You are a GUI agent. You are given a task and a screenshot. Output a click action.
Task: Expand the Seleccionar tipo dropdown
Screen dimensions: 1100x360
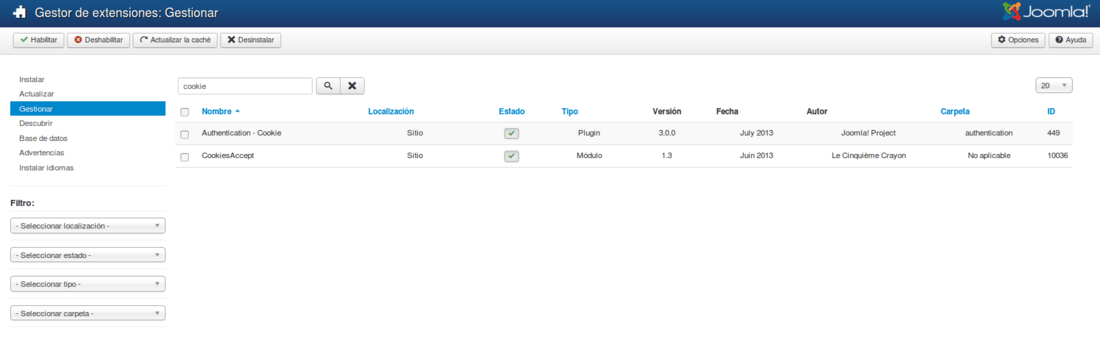[x=88, y=284]
